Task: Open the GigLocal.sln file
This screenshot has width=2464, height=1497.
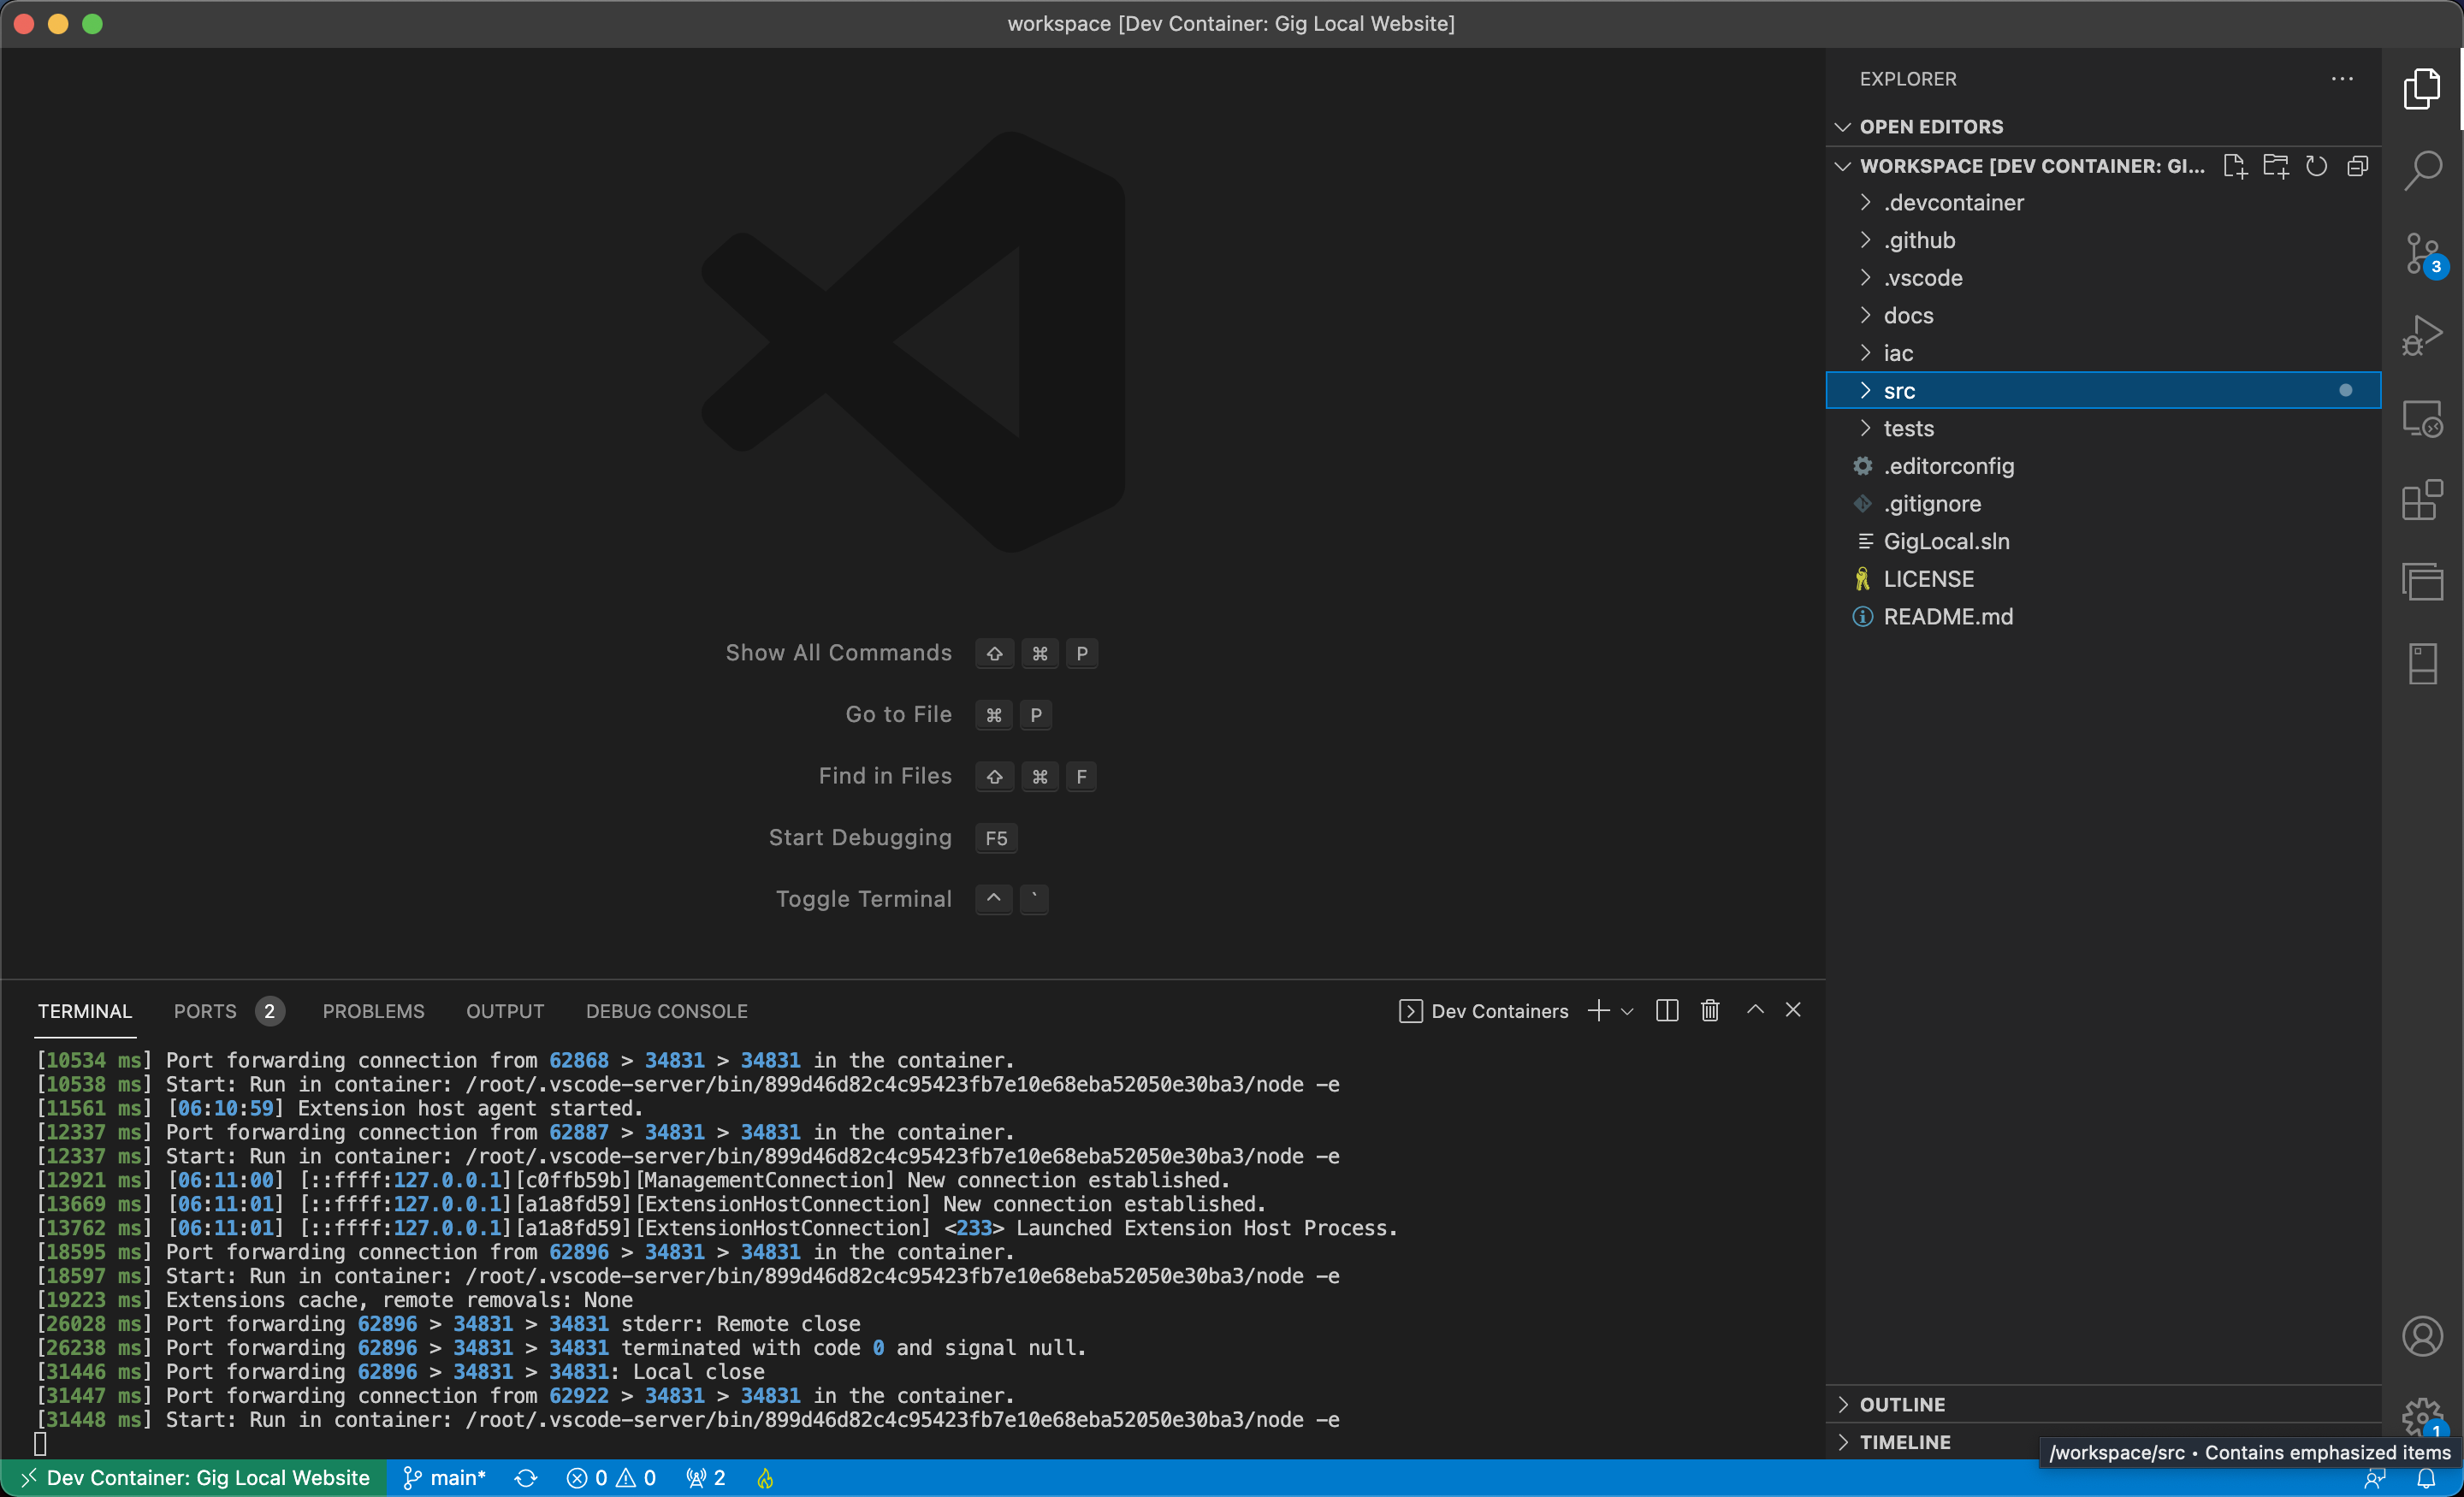Action: (x=2103, y=541)
